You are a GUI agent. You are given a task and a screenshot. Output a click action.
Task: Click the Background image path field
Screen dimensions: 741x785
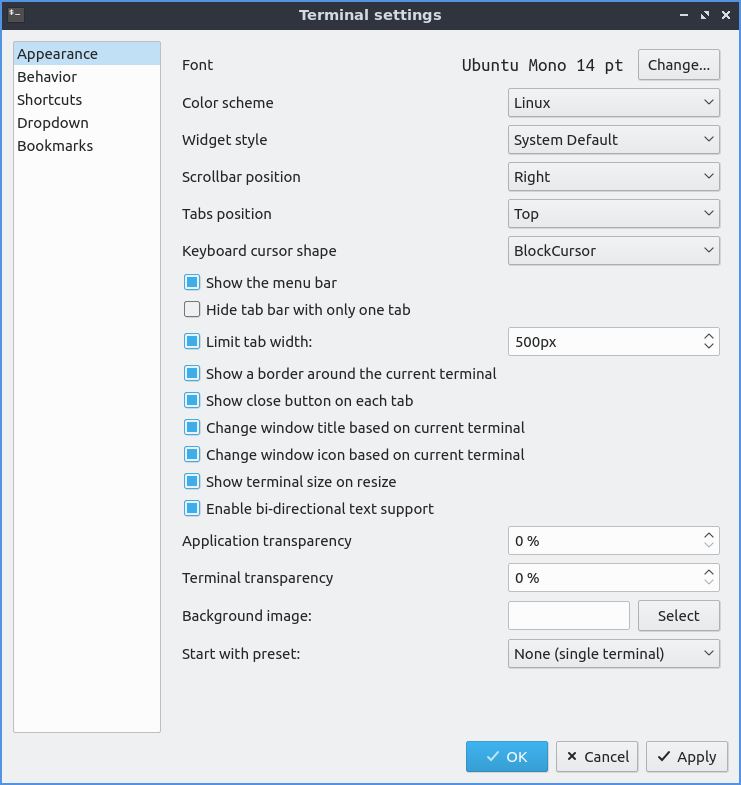(569, 616)
